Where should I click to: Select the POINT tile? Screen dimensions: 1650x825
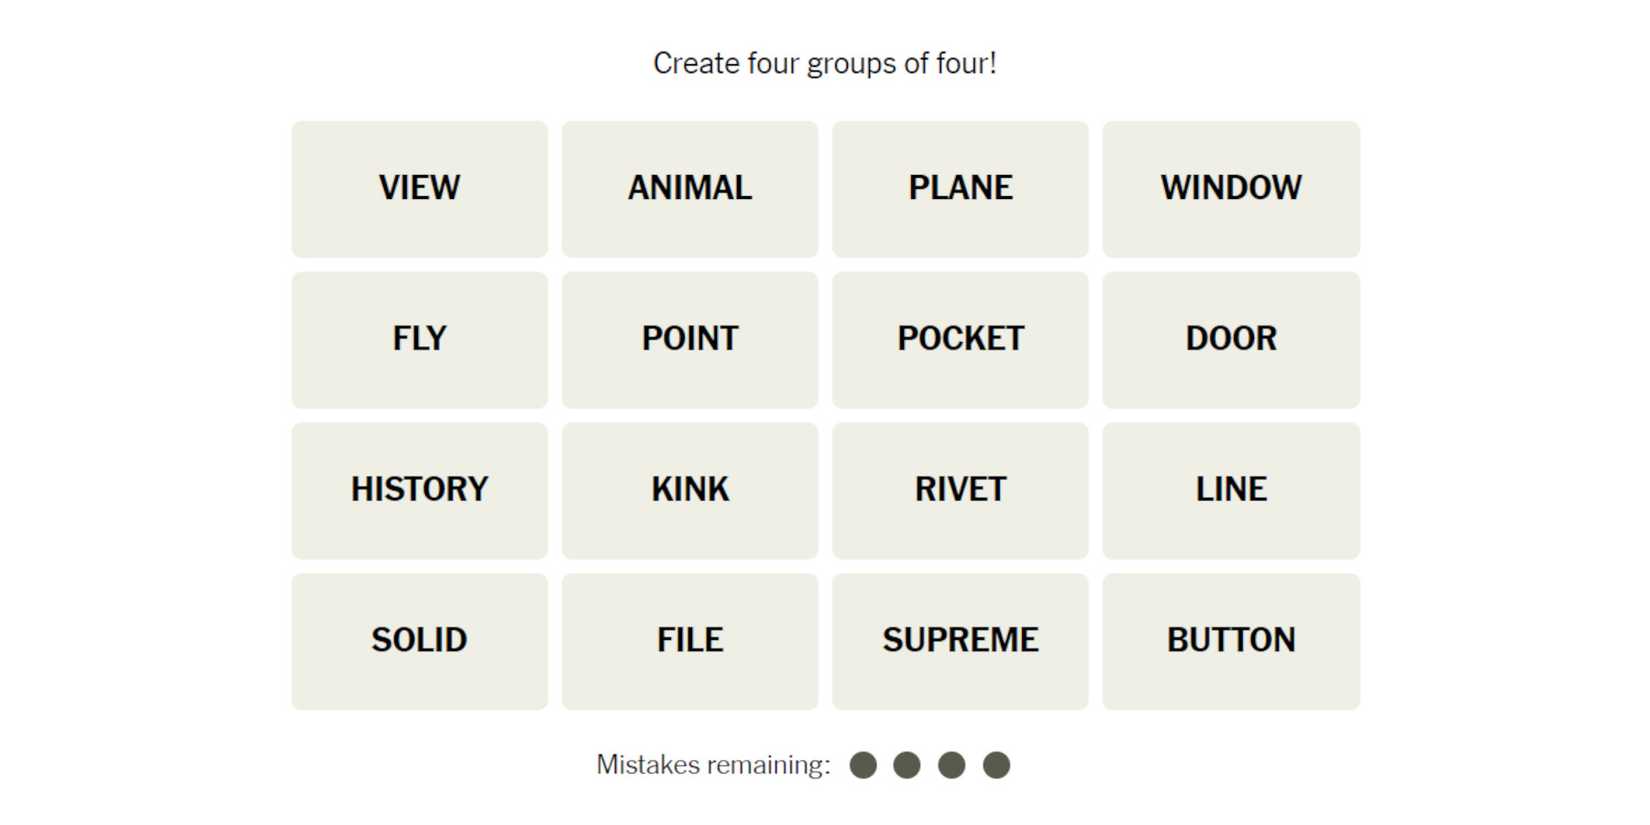coord(689,340)
